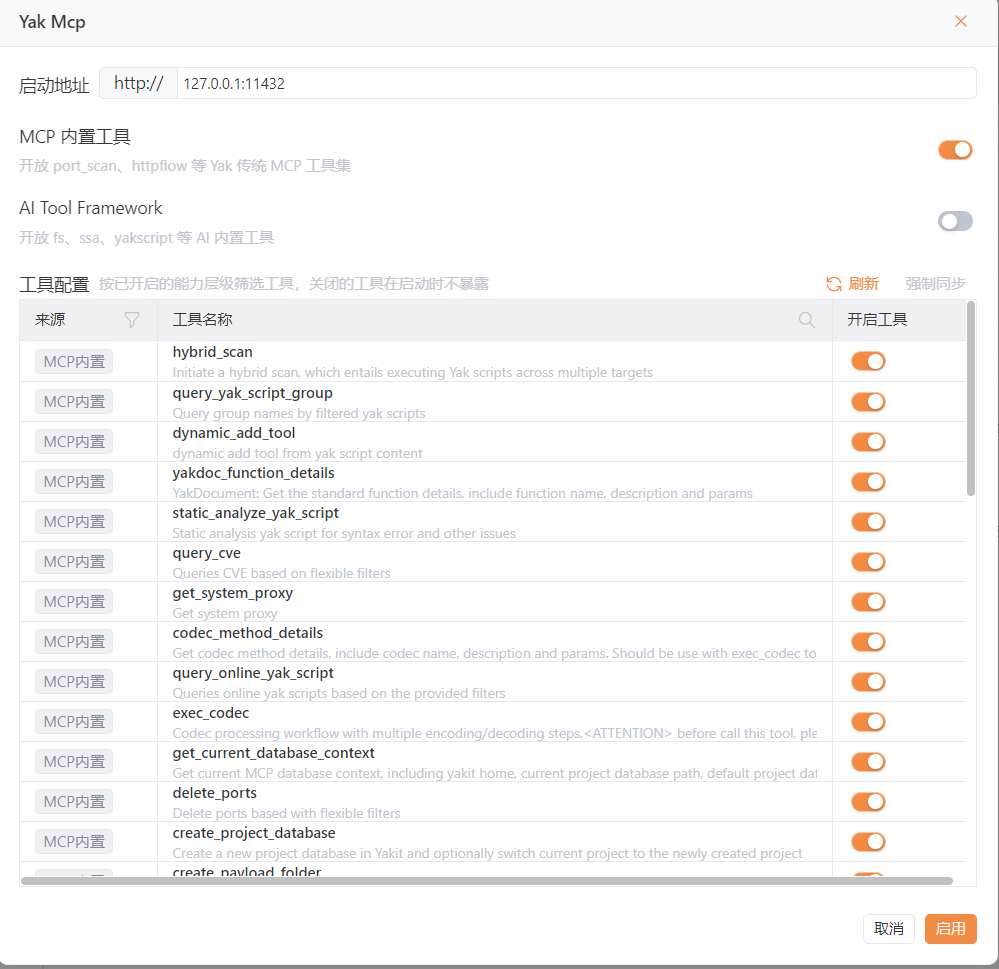Viewport: 999px width, 969px height.
Task: Toggle the delete_ports tool switch
Action: (x=868, y=801)
